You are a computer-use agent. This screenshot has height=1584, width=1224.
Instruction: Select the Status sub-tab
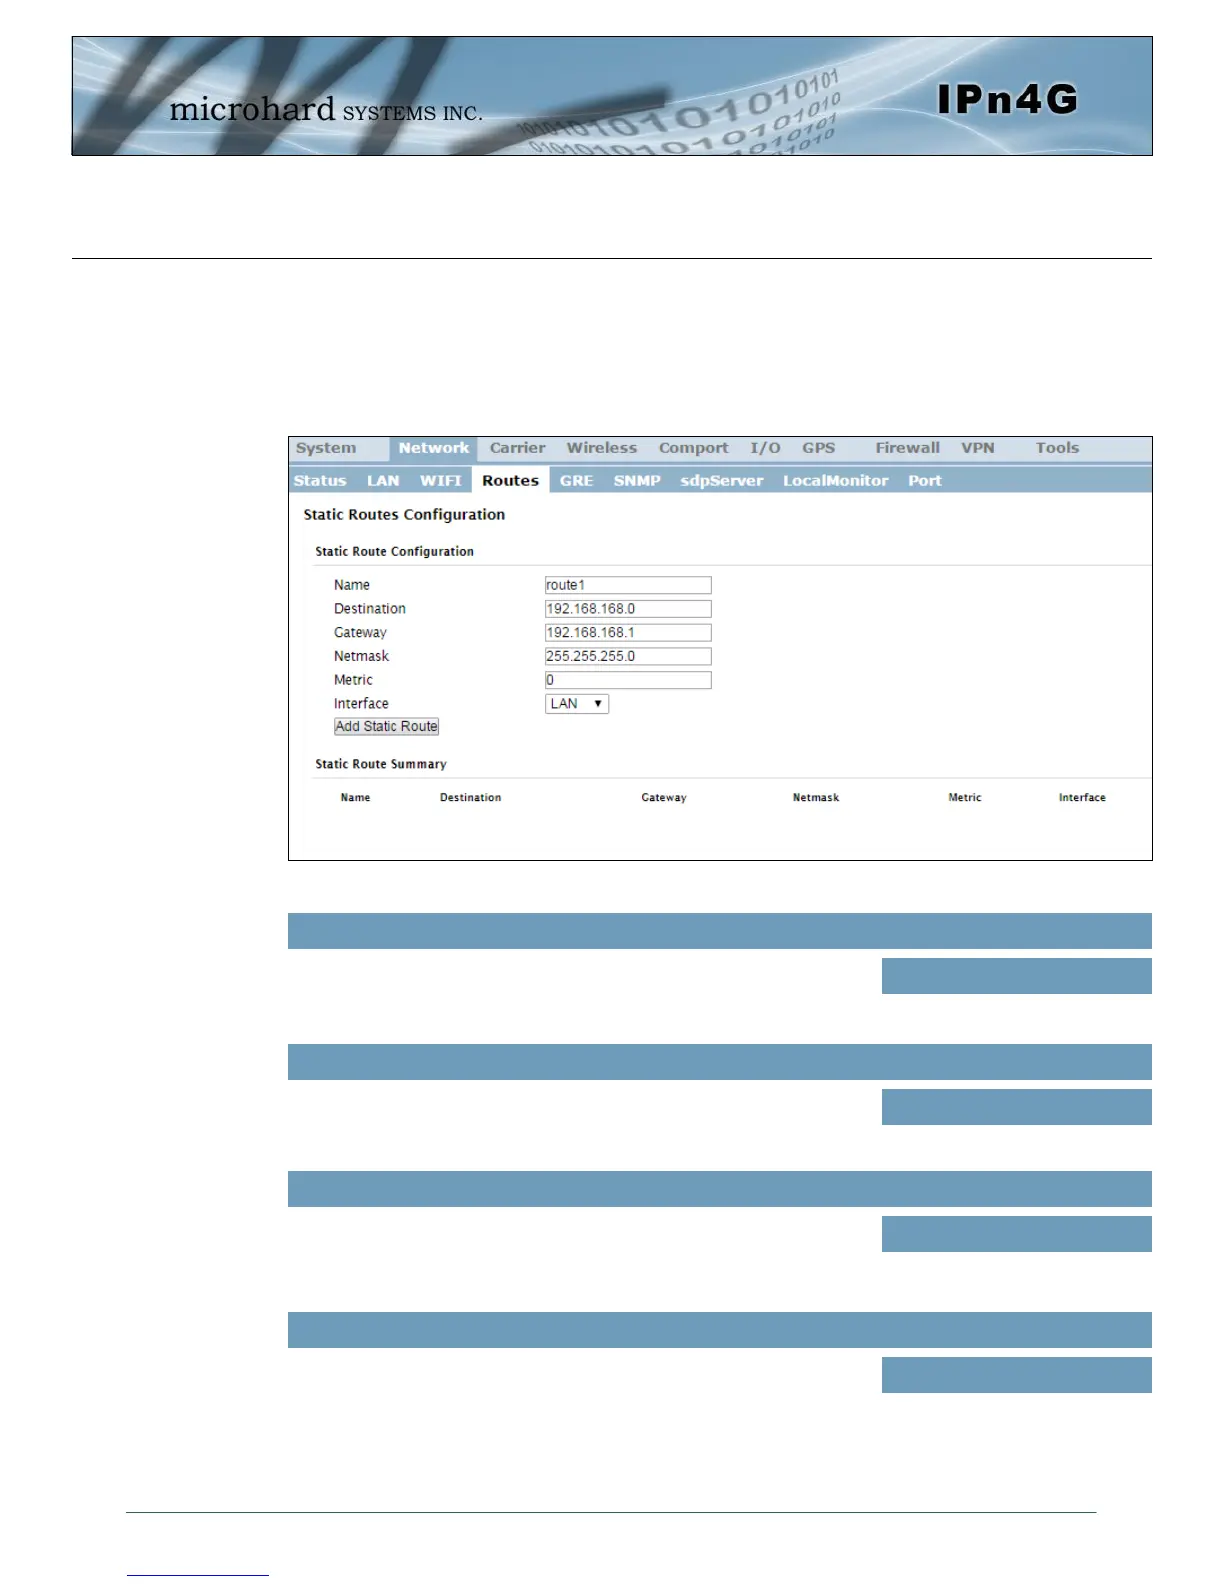coord(320,481)
